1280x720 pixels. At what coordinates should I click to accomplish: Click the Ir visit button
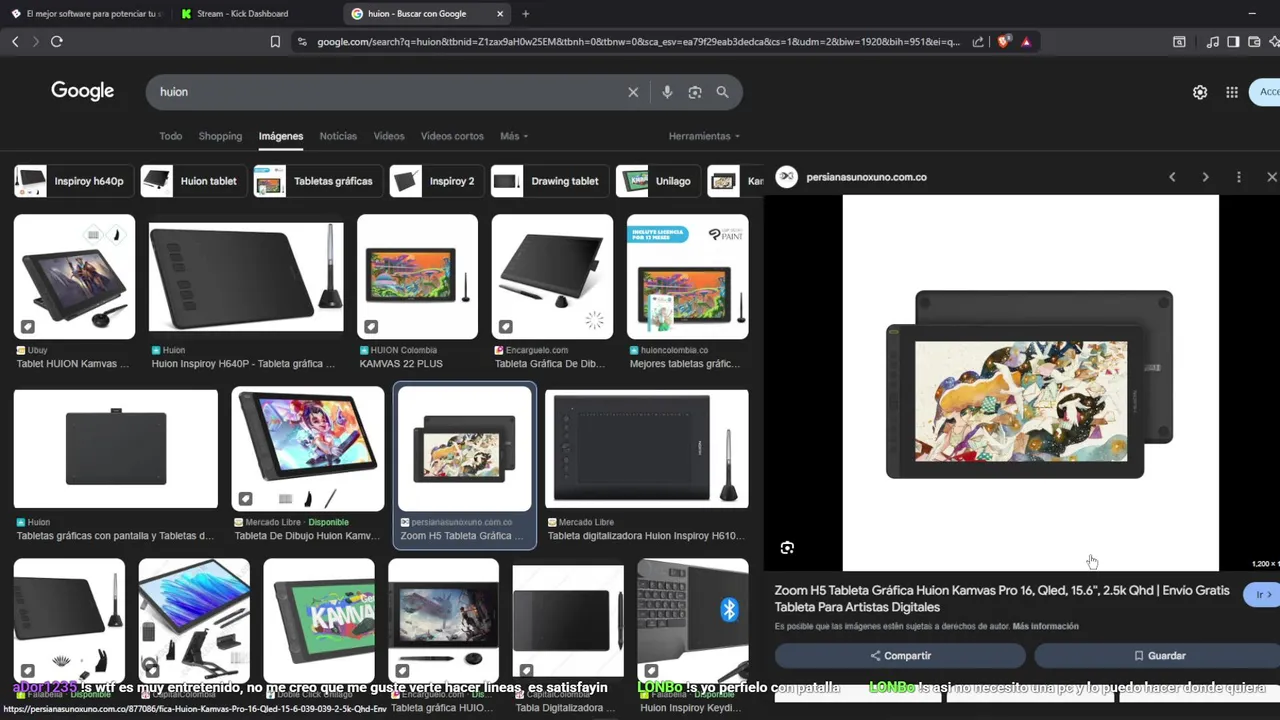point(1263,594)
